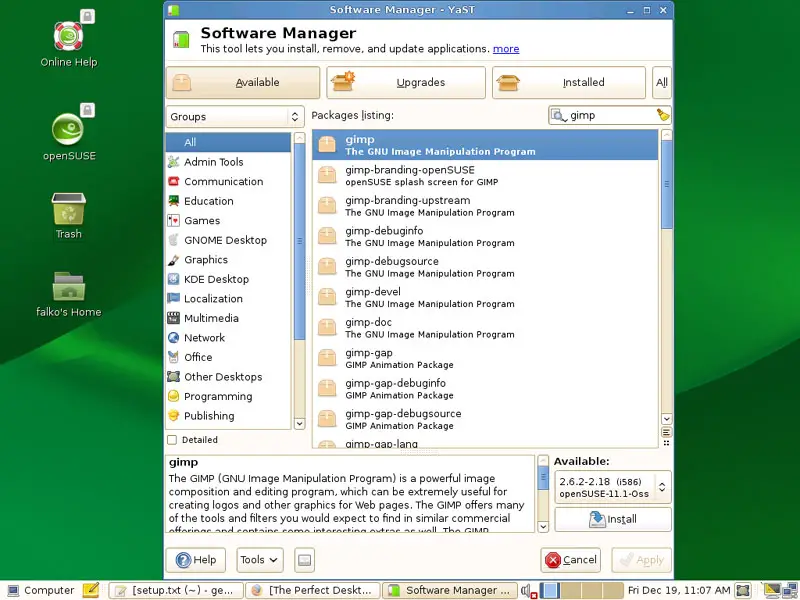The width and height of the screenshot is (800, 600).
Task: Select the gimp-doc package
Action: [x=485, y=328]
